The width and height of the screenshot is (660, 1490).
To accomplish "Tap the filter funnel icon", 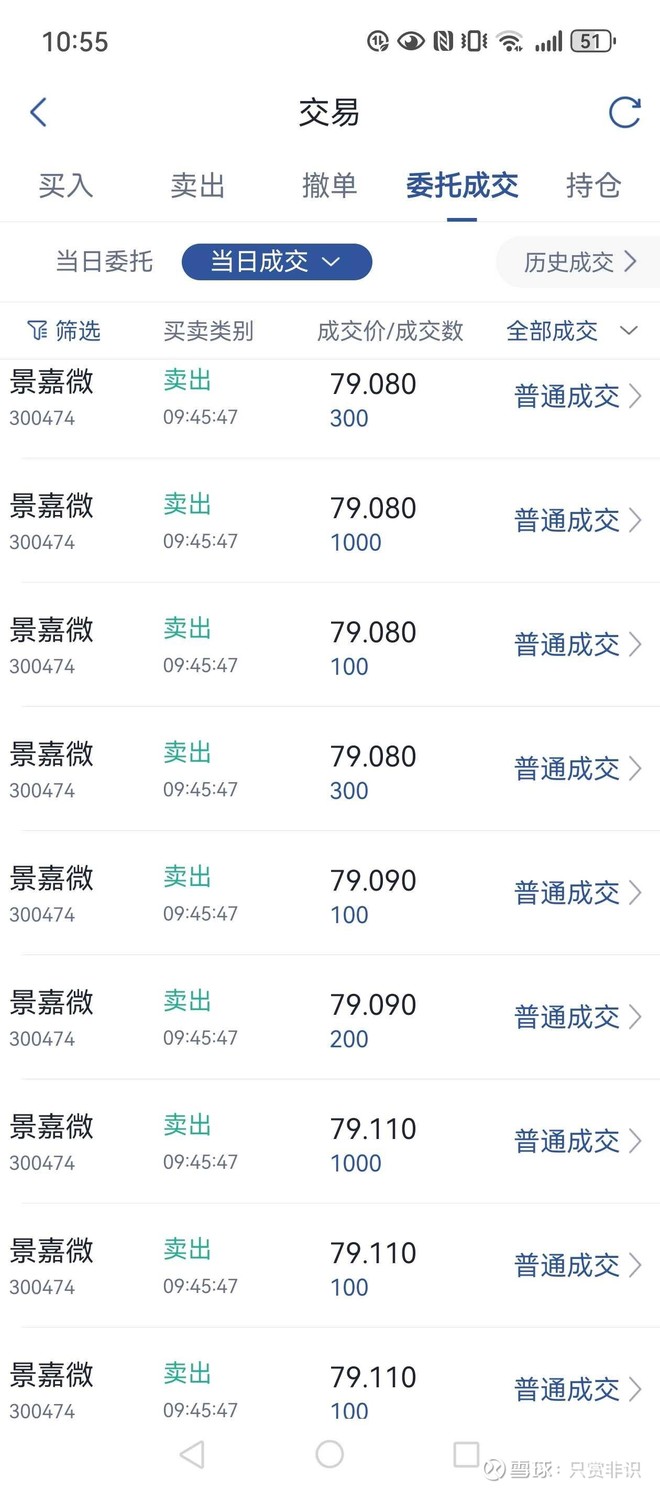I will tap(37, 331).
